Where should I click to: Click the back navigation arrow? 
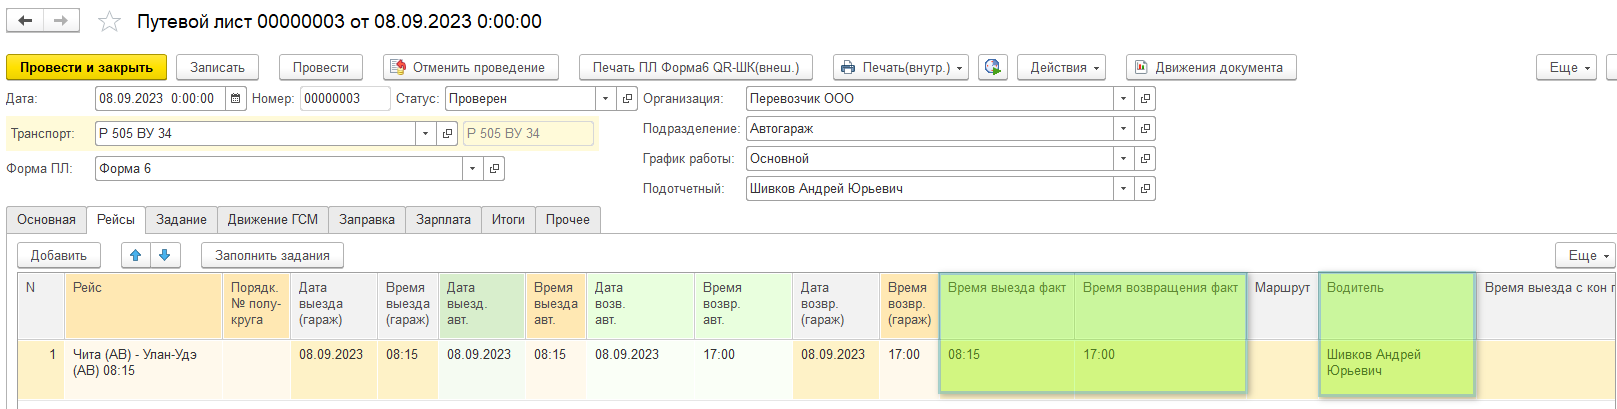click(25, 21)
